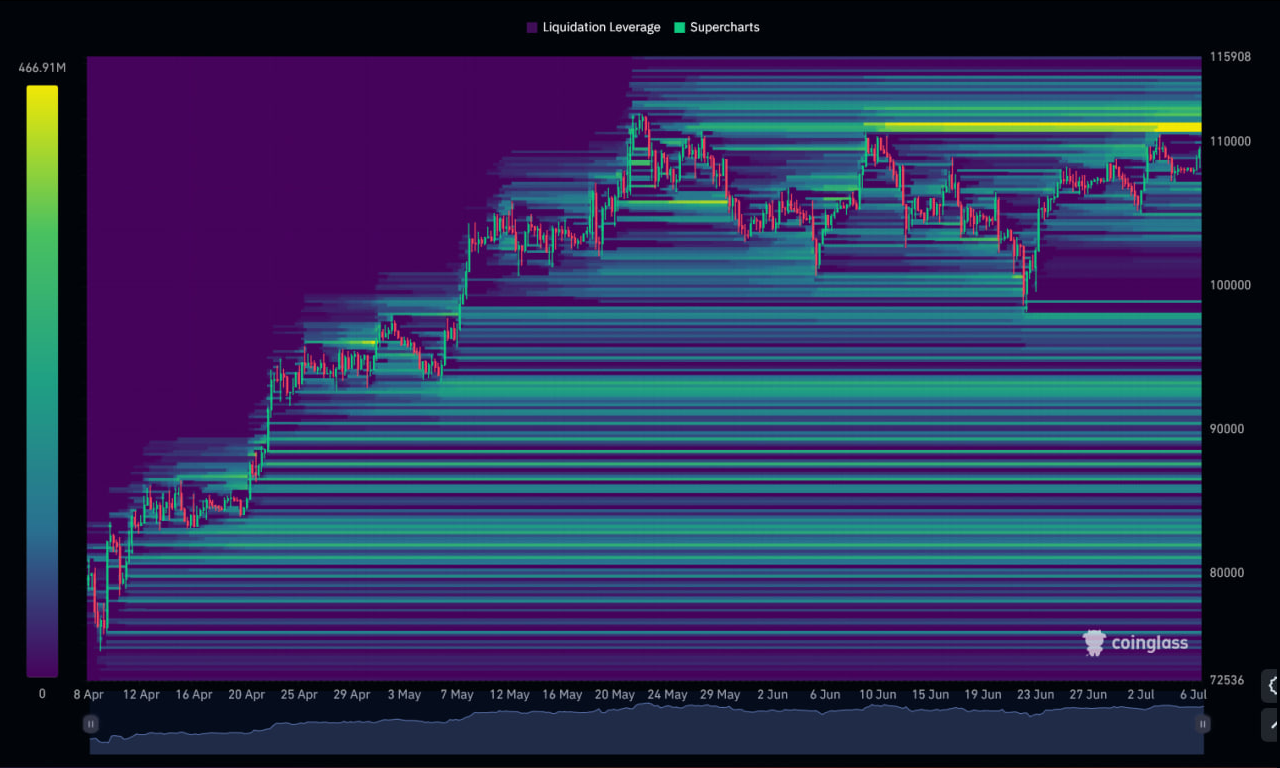Click the 15 Jun date label
Viewport: 1280px width, 768px height.
pyautogui.click(x=930, y=694)
